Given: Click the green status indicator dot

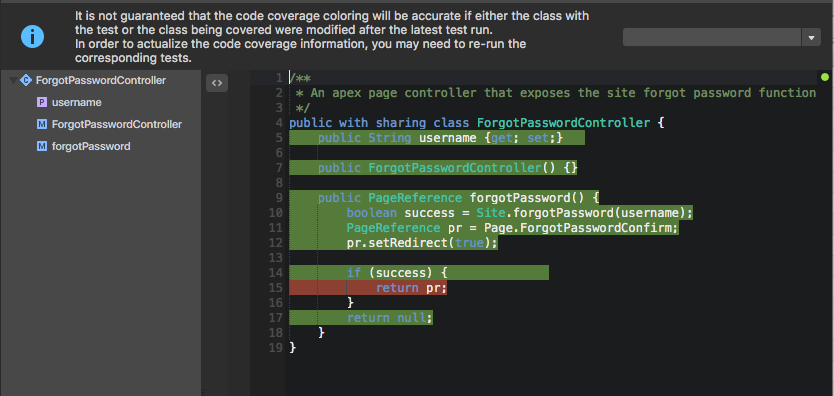Looking at the screenshot, I should 825,77.
